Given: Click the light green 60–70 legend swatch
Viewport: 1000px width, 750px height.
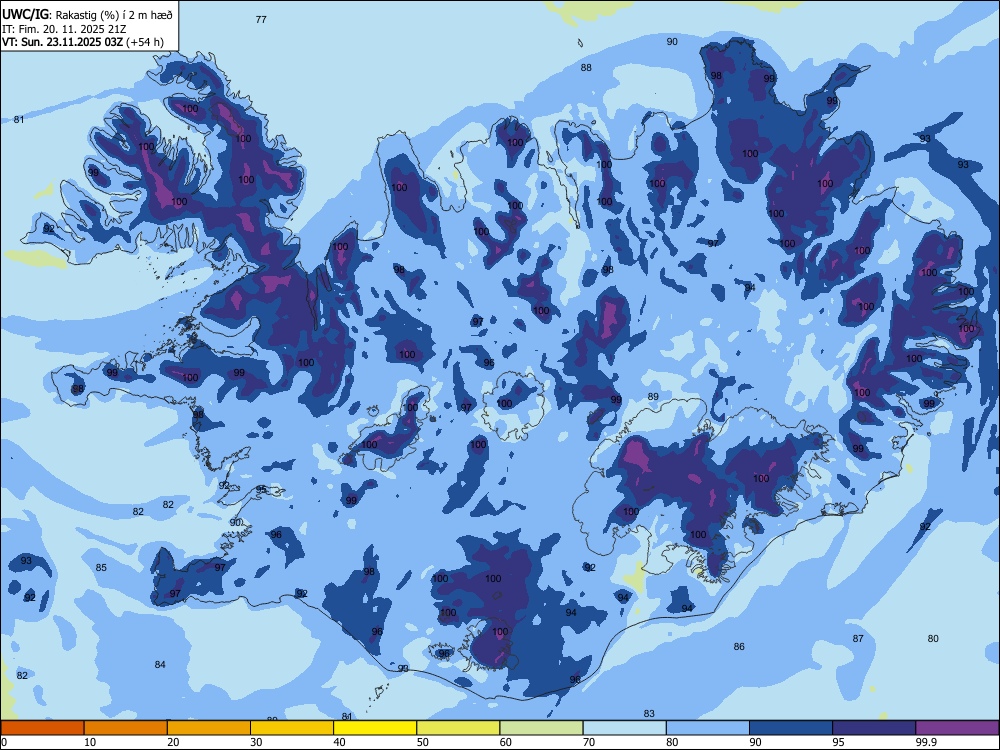Looking at the screenshot, I should 541,728.
